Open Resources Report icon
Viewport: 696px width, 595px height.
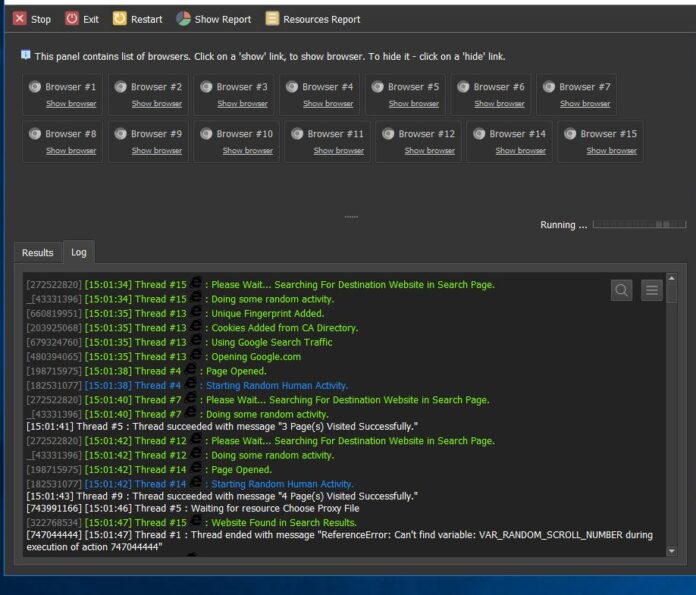[272, 19]
